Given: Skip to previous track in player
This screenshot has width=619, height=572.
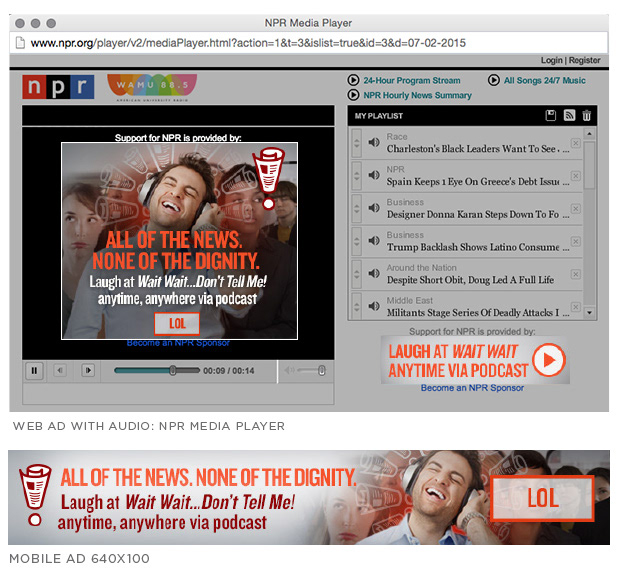Looking at the screenshot, I should point(60,370).
